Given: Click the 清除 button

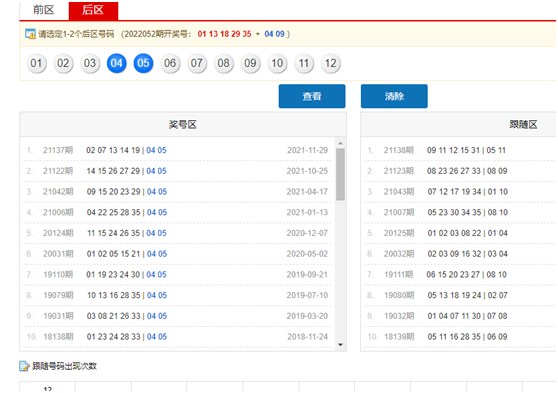Looking at the screenshot, I should tap(394, 96).
